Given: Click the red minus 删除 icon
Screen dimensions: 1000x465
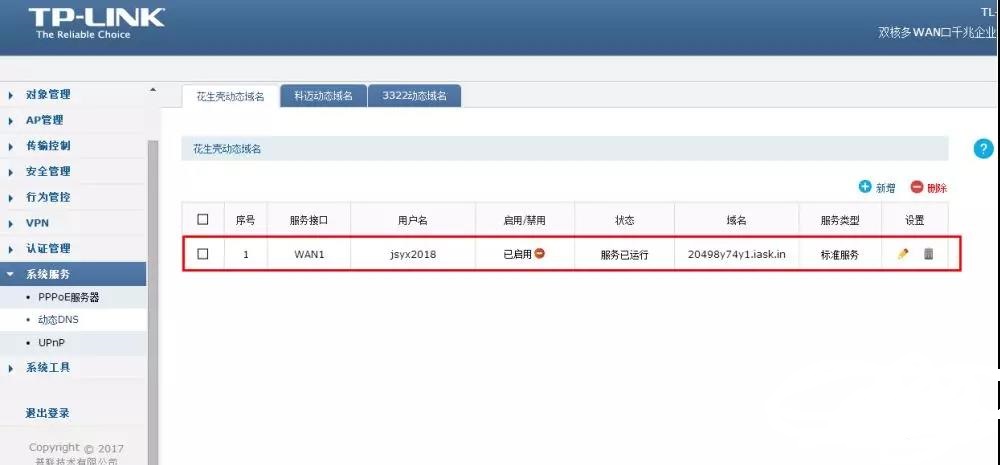Looking at the screenshot, I should [916, 187].
